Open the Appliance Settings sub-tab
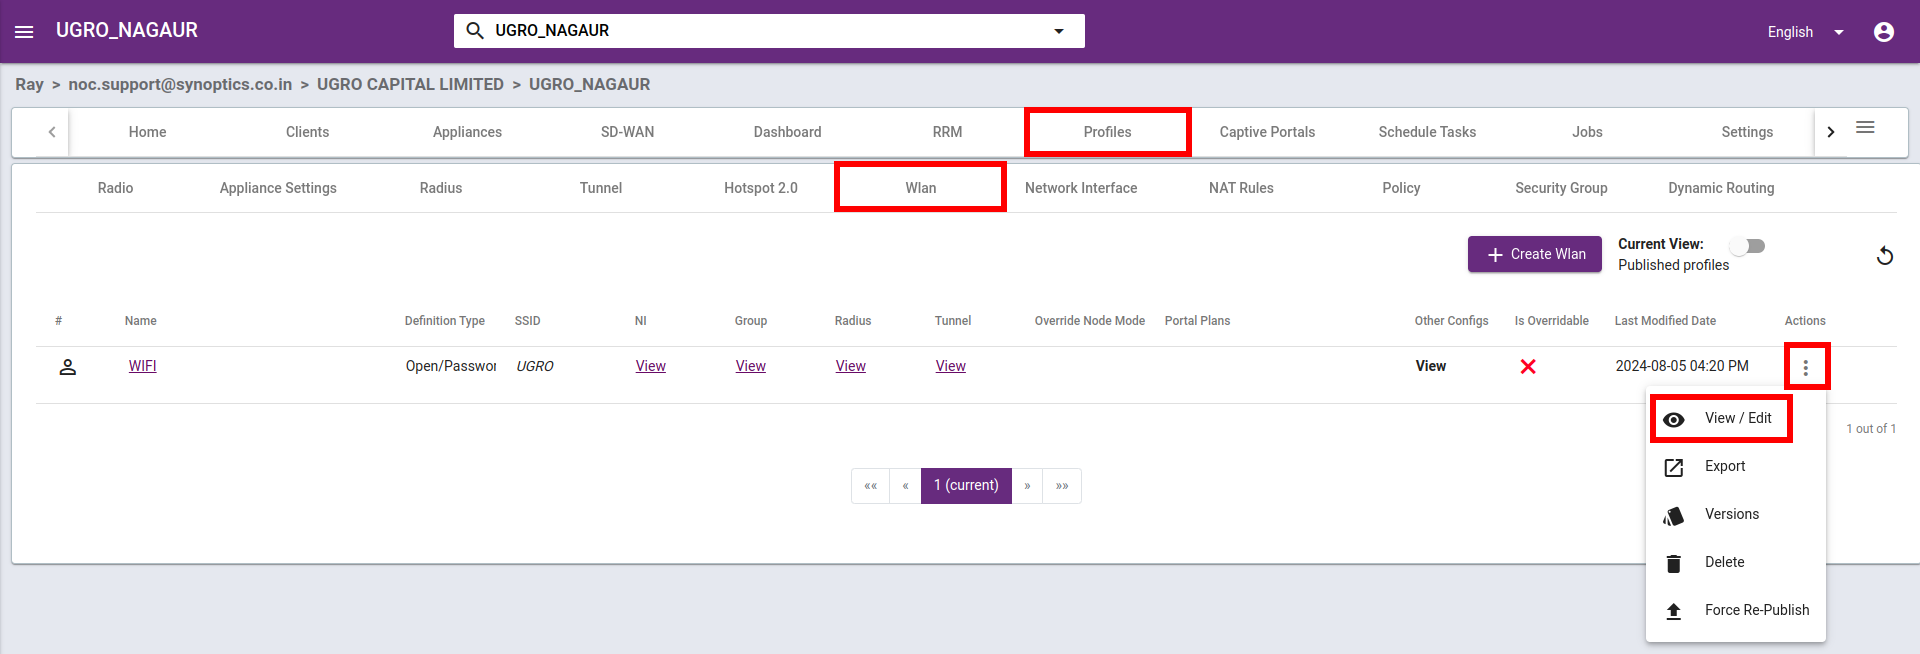1920x654 pixels. (278, 188)
